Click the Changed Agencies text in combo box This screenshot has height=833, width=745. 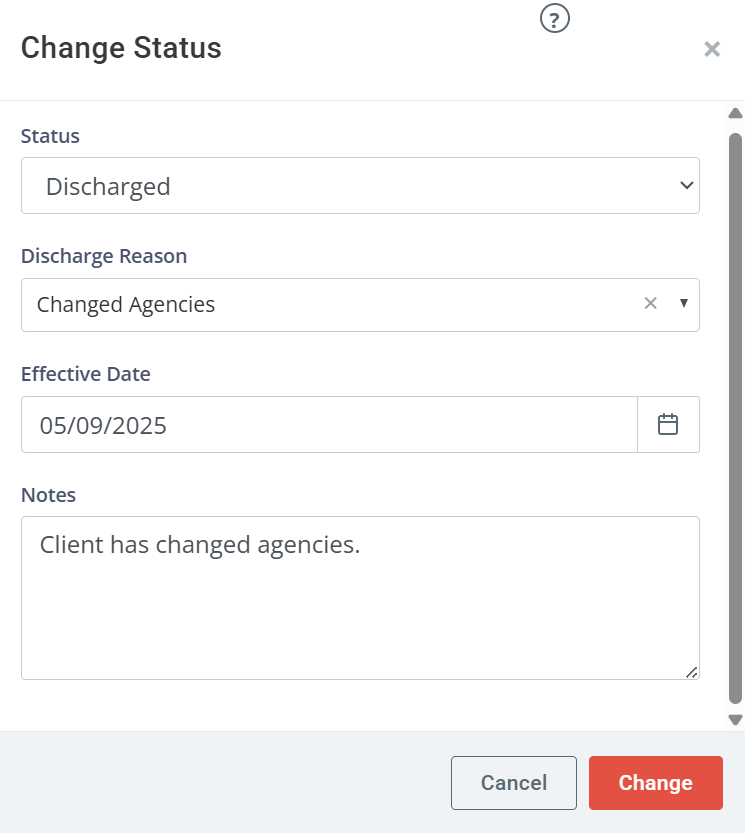tap(126, 304)
